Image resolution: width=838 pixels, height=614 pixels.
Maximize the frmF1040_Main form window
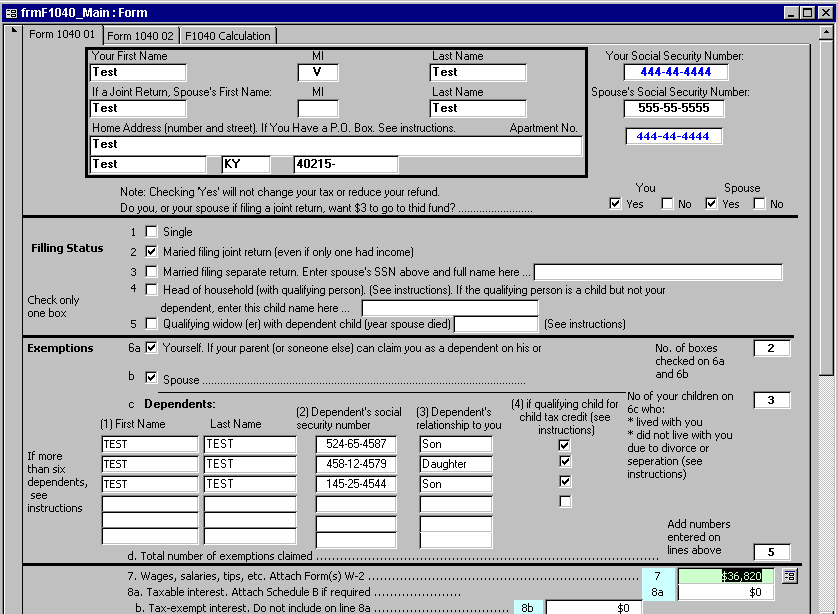pos(808,13)
